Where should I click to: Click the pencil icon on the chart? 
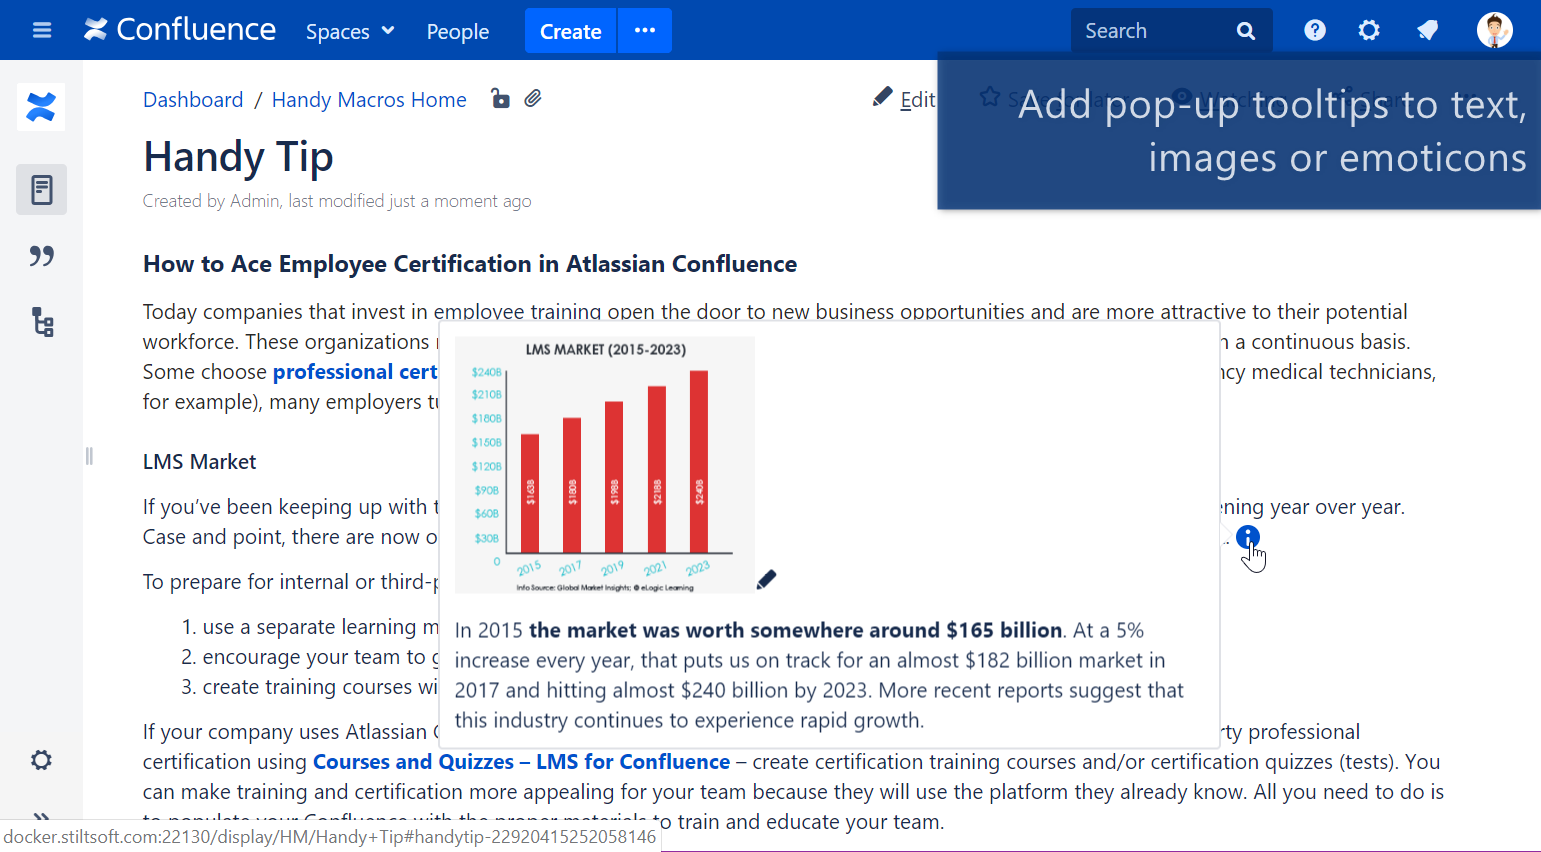(x=766, y=580)
